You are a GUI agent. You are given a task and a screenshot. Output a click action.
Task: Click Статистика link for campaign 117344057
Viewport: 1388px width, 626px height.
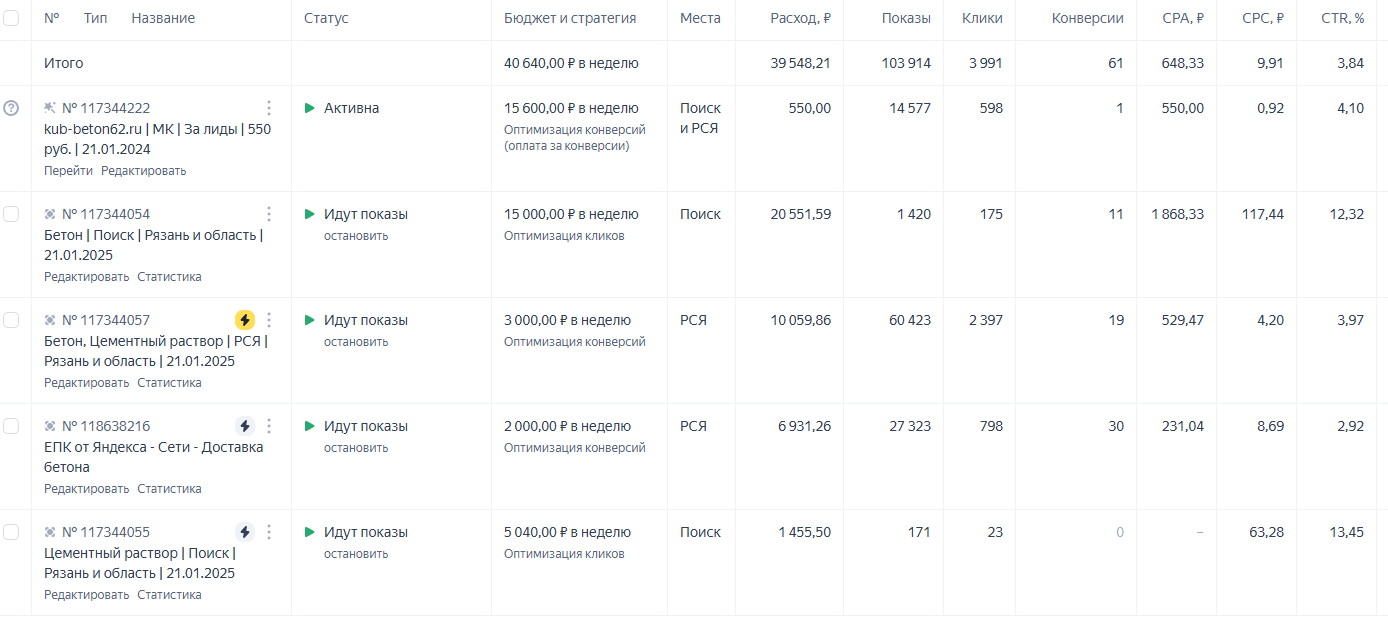click(x=169, y=383)
